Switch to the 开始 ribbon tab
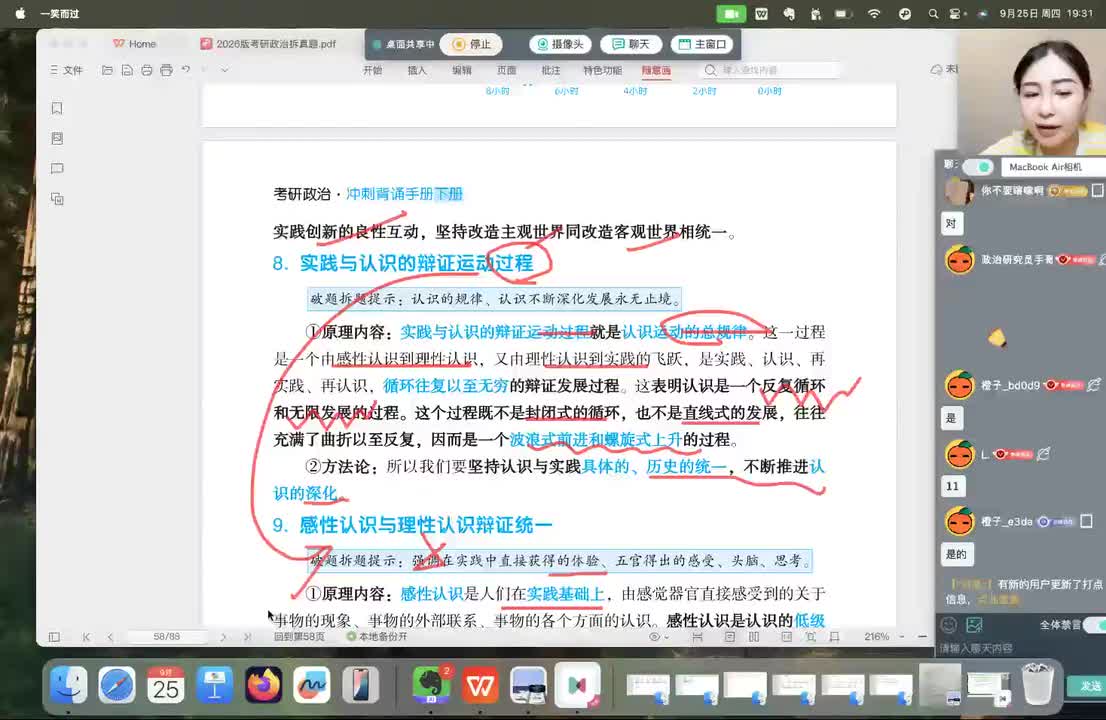The width and height of the screenshot is (1106, 720). coord(372,70)
